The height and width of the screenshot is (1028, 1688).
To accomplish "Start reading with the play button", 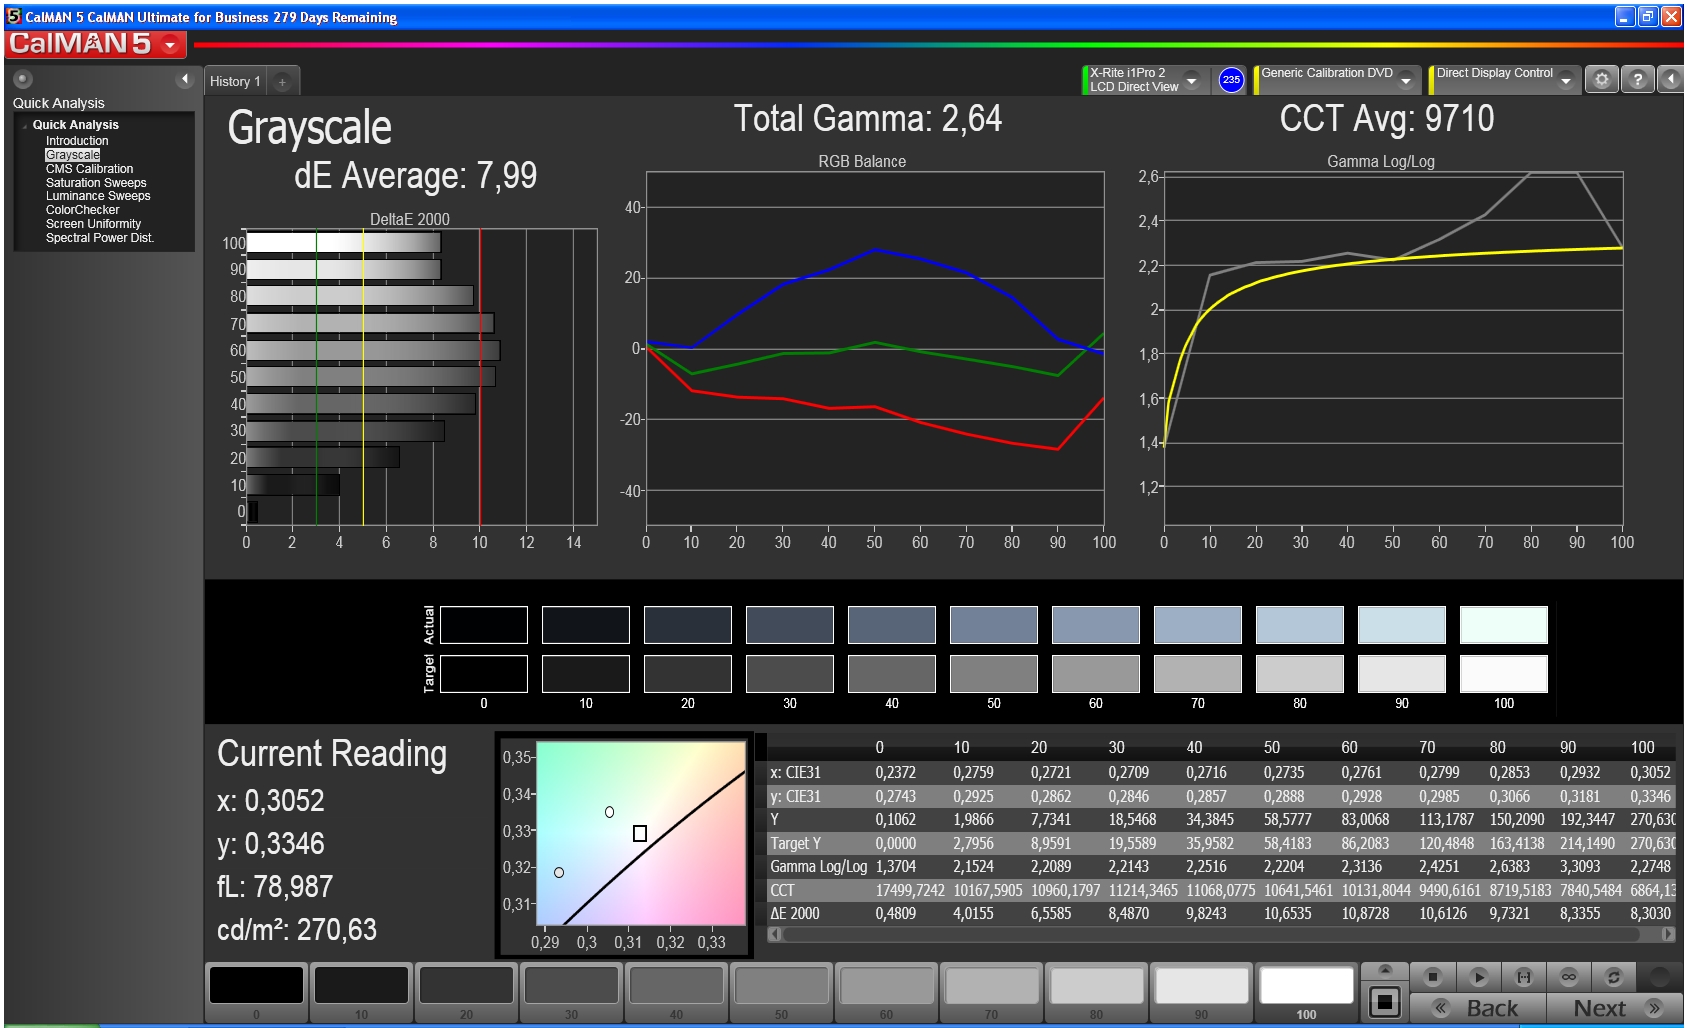I will pyautogui.click(x=1478, y=977).
